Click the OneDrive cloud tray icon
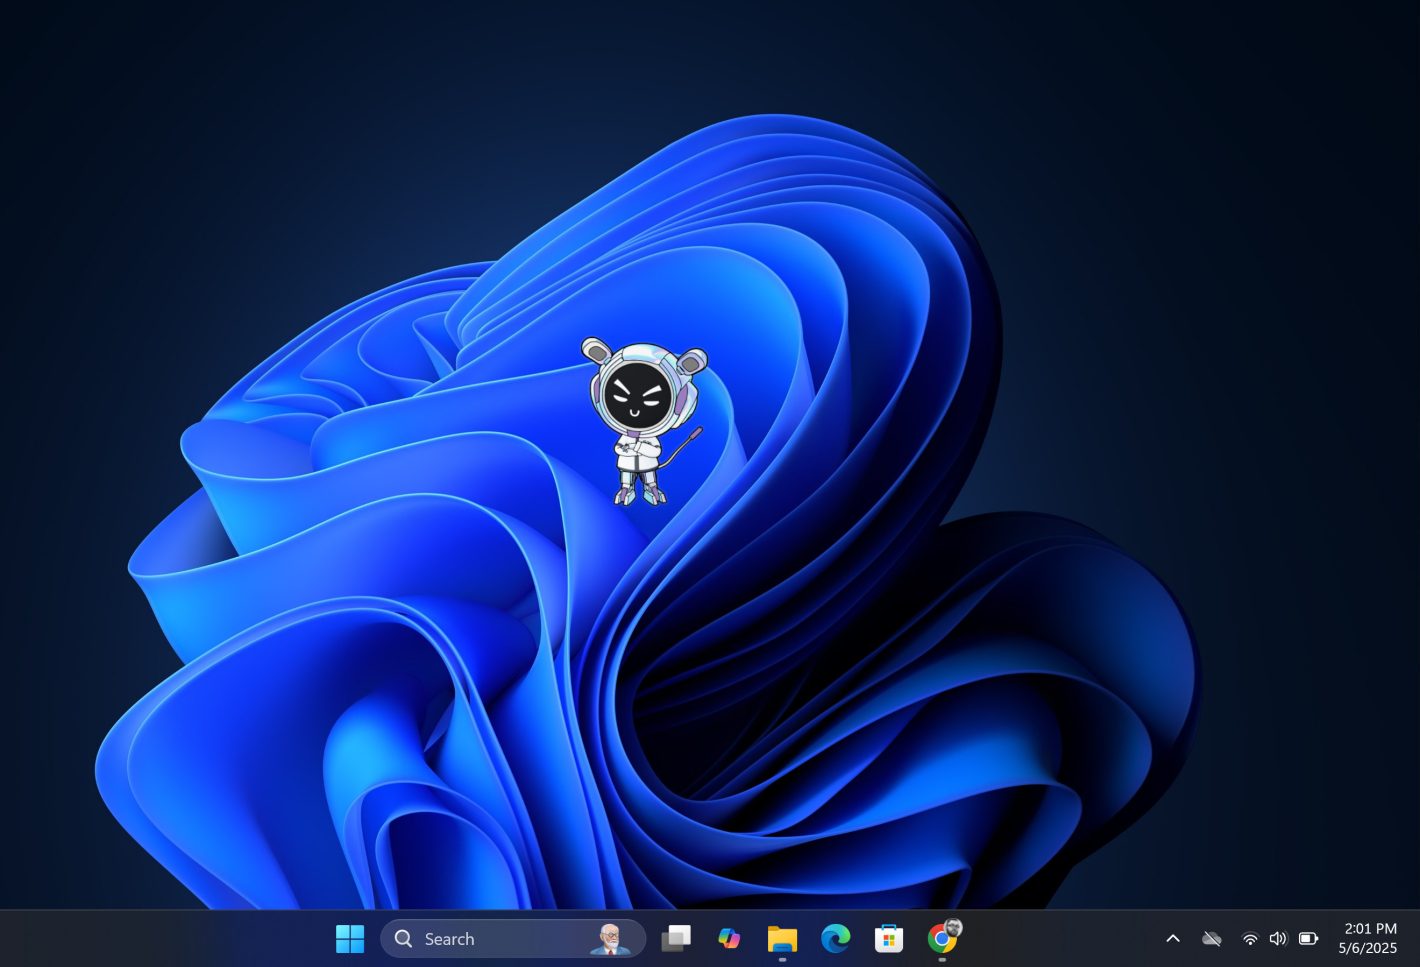Screen dimensions: 1420x967 click(1212, 939)
